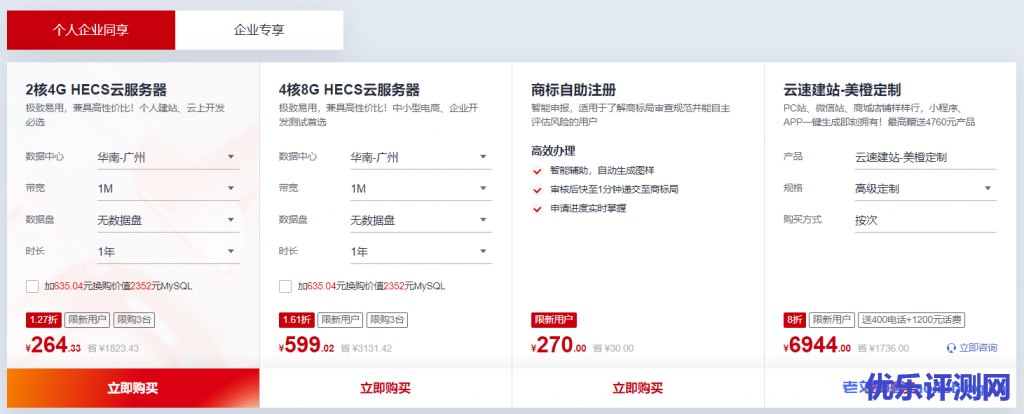
Task: Click 8折 discount badge
Action: (x=793, y=320)
